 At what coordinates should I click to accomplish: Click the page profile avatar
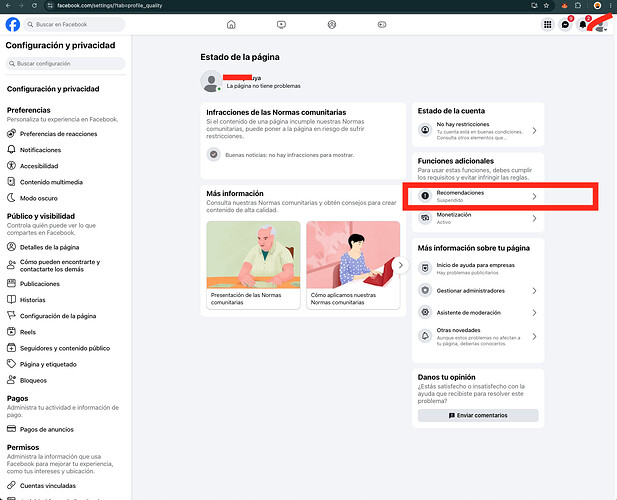tap(211, 81)
